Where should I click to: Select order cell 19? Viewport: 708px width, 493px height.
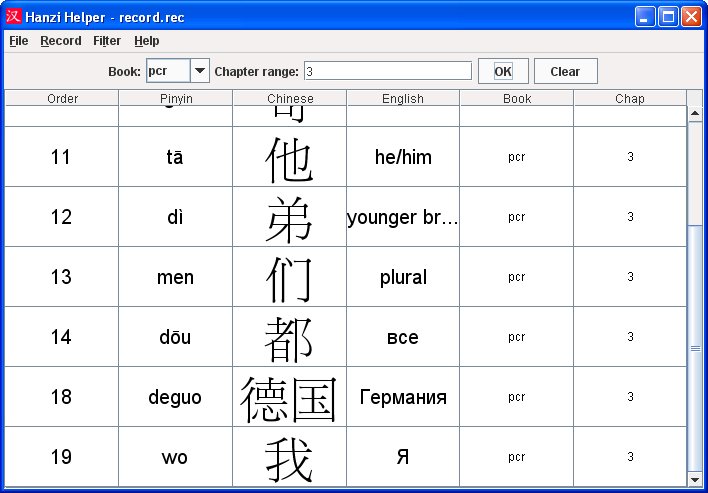click(x=61, y=457)
